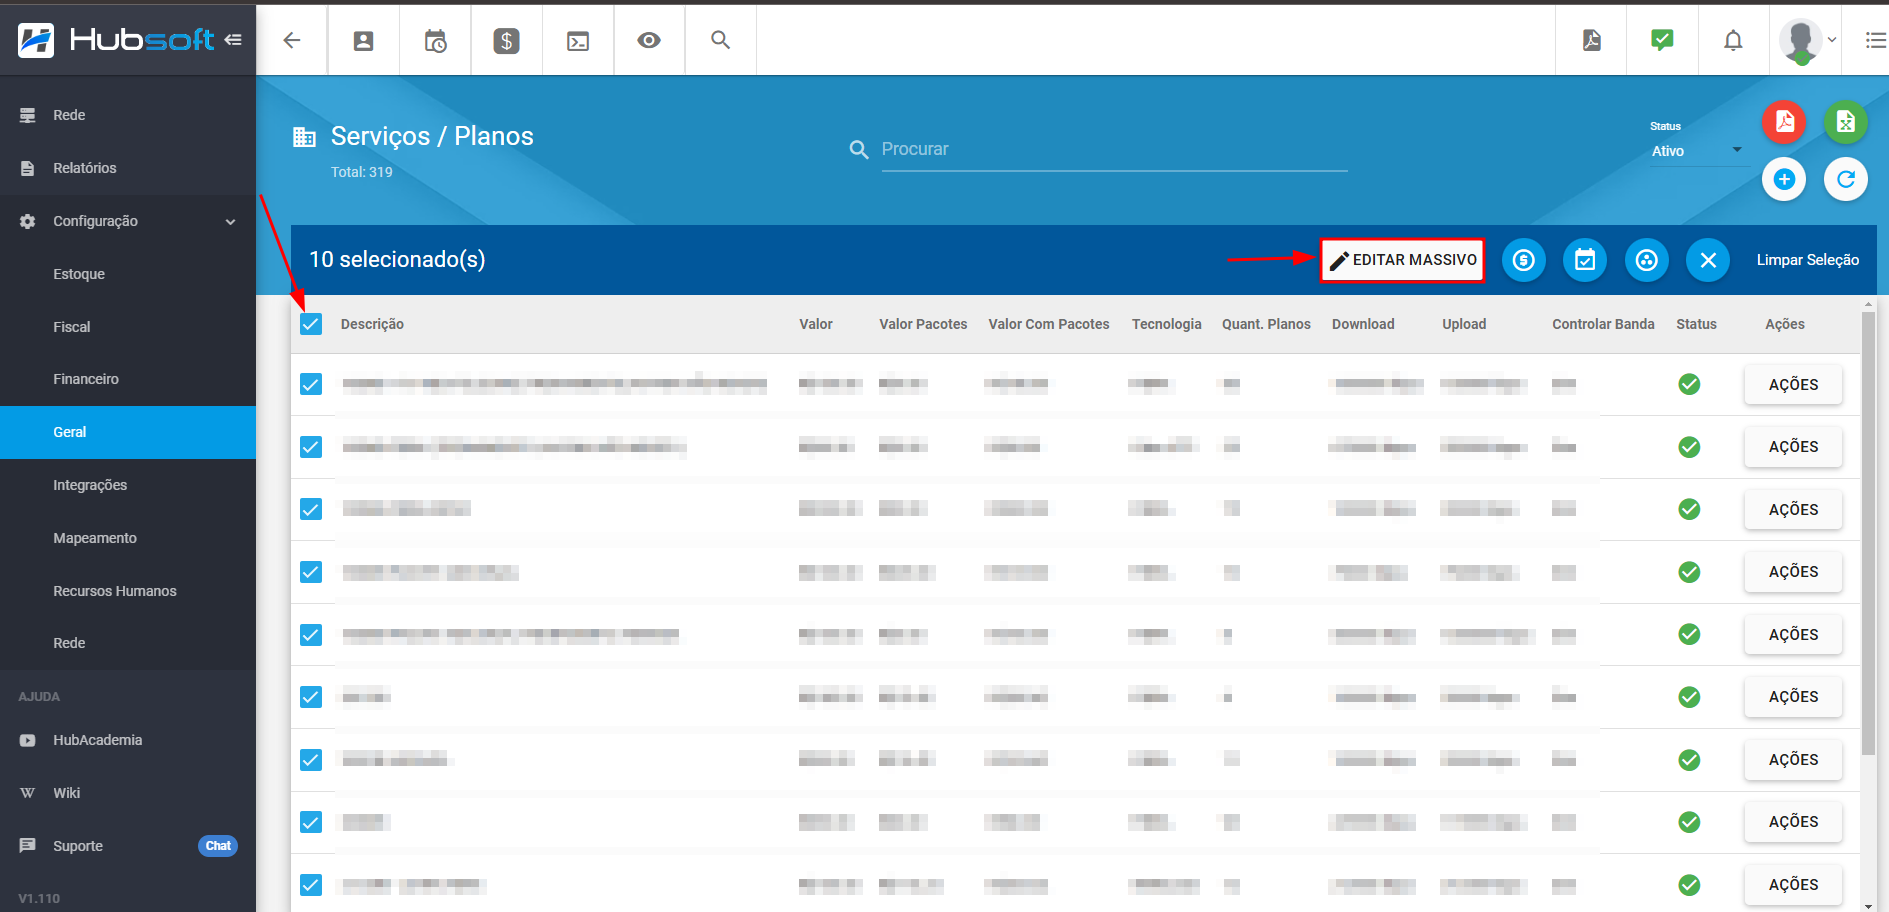
Task: Open the client contact card icon
Action: point(364,41)
